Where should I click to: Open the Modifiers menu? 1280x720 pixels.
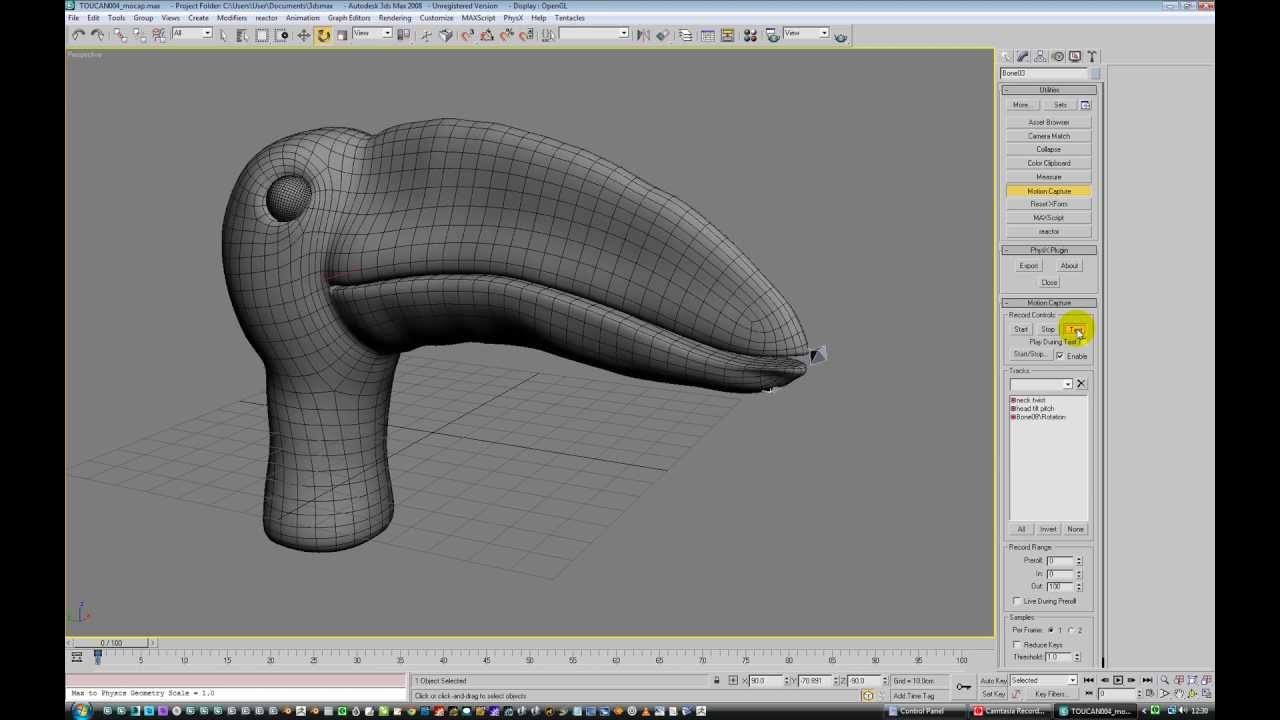tap(231, 18)
